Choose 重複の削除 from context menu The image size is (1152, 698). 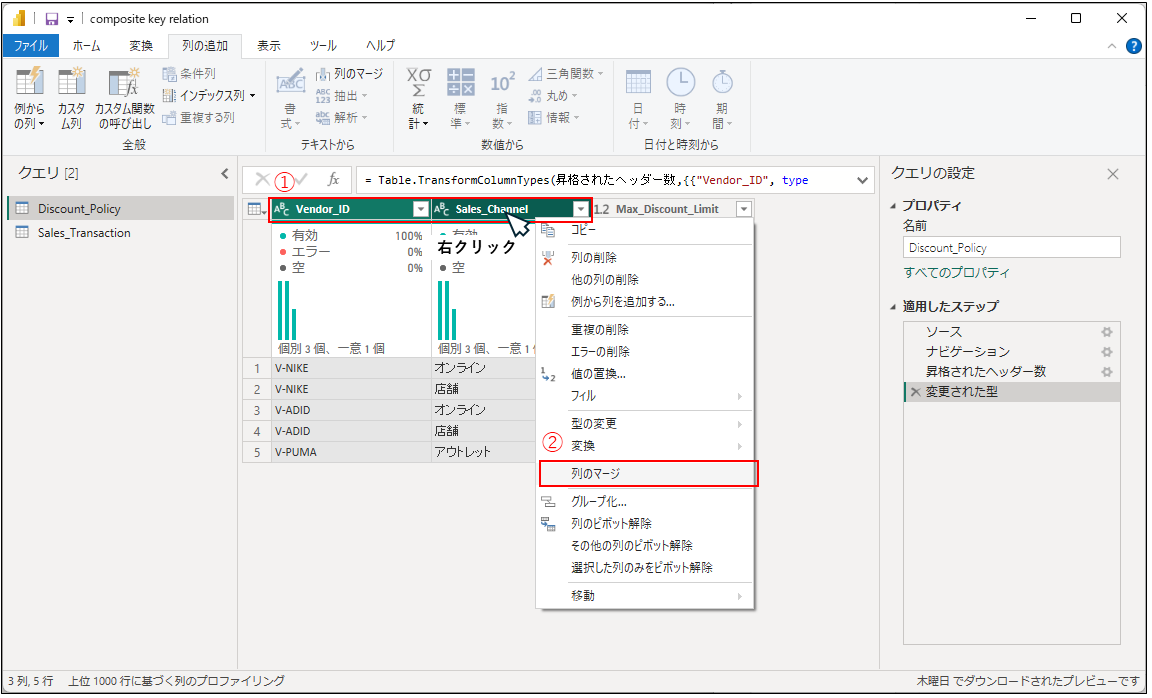[599, 330]
